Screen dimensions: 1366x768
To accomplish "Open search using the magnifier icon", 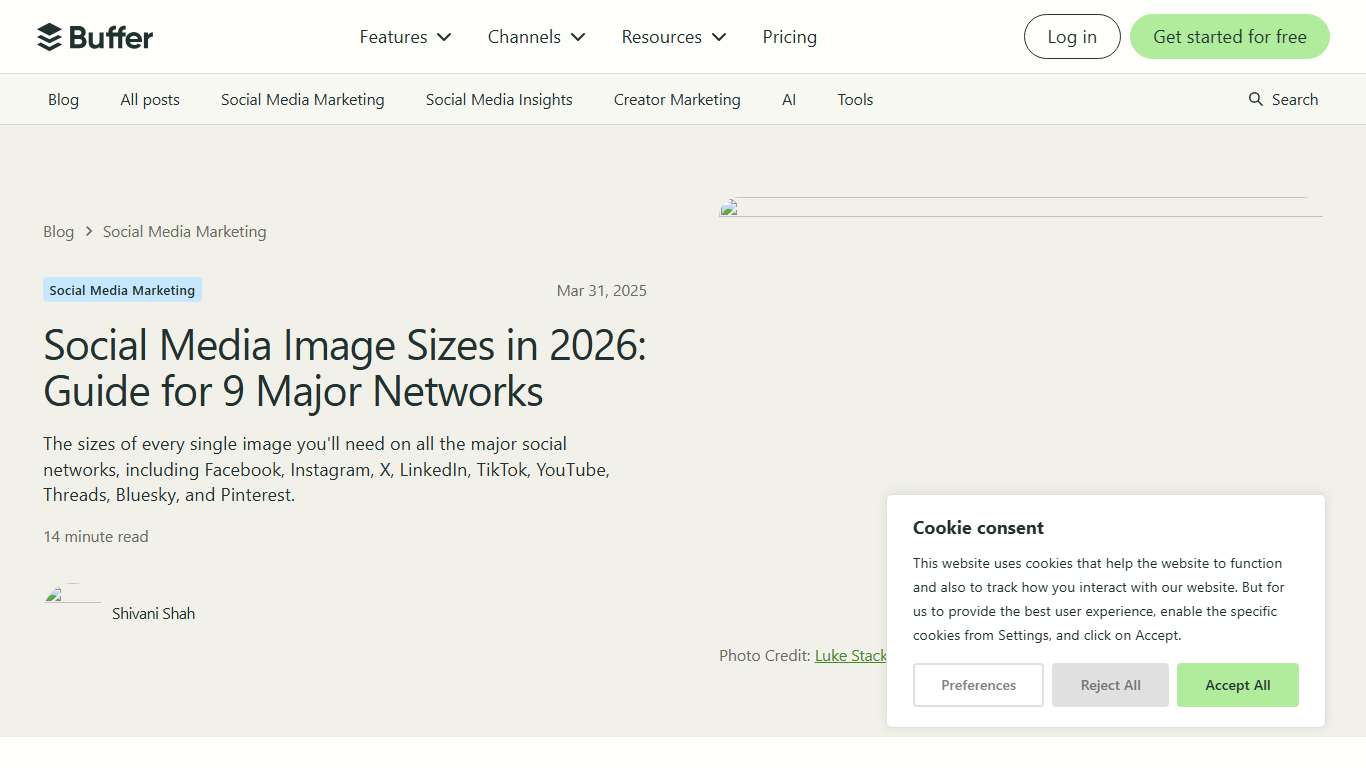I will [x=1254, y=99].
